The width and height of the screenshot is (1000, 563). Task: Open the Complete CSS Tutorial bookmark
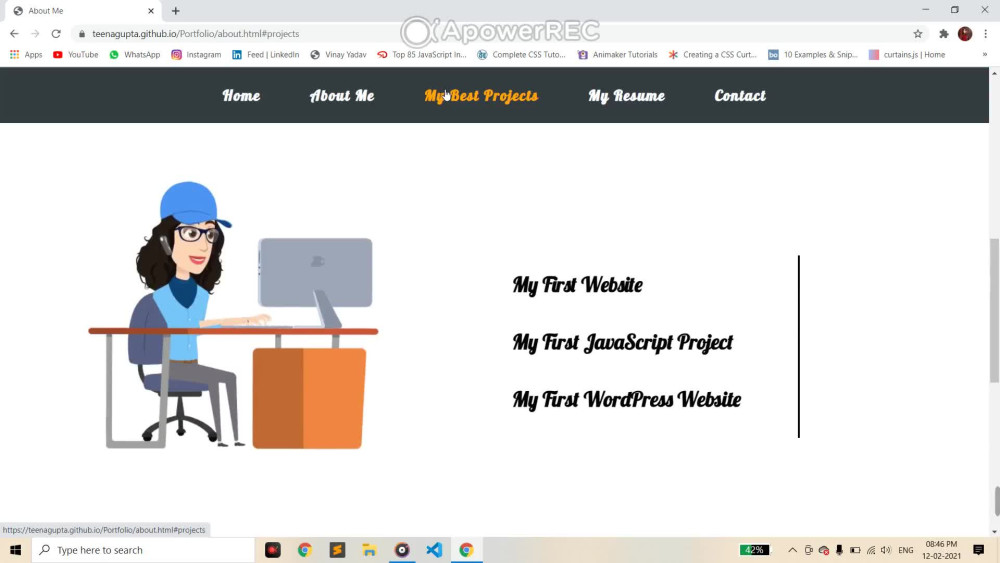[x=522, y=55]
